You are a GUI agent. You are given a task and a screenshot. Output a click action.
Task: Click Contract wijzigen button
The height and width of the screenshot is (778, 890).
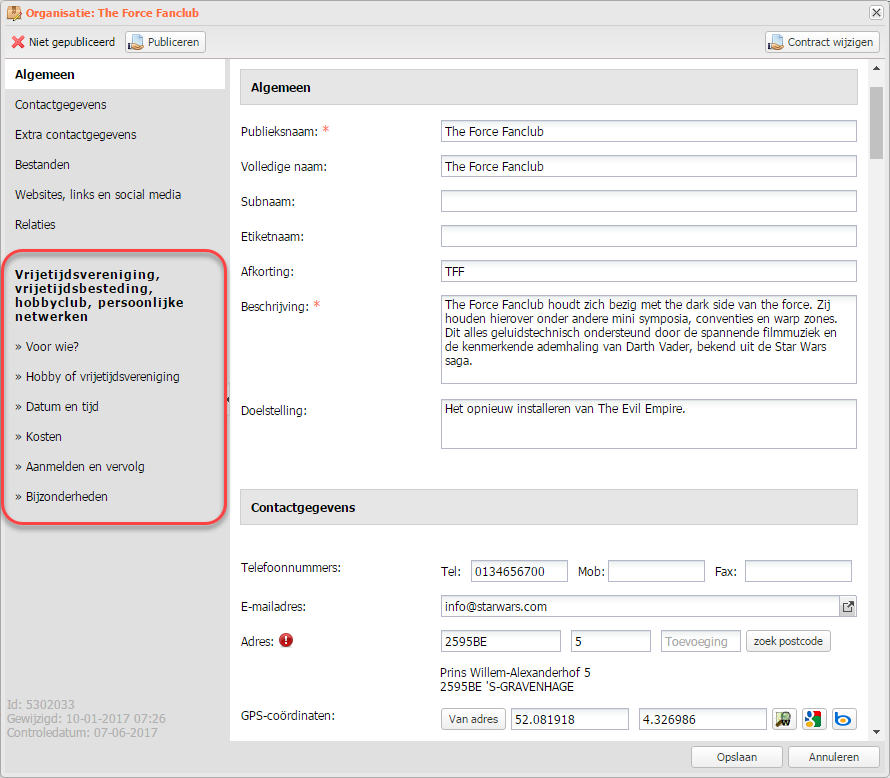tap(822, 42)
